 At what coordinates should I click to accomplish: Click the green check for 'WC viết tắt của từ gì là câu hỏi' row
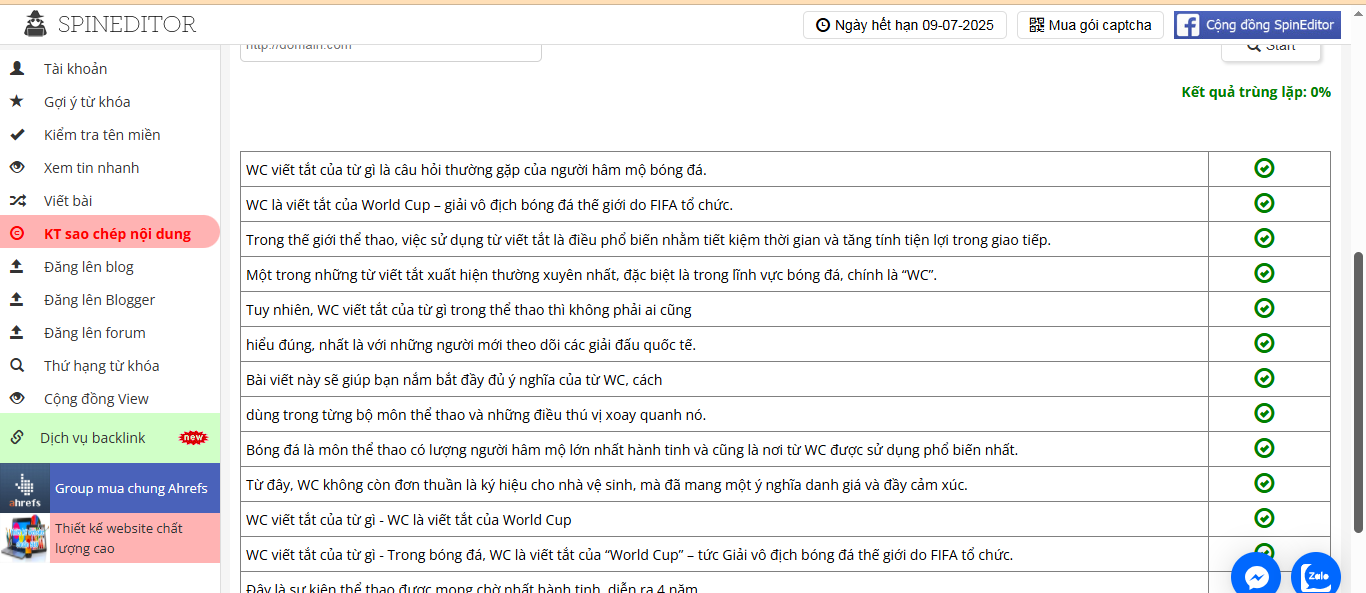pyautogui.click(x=1264, y=168)
